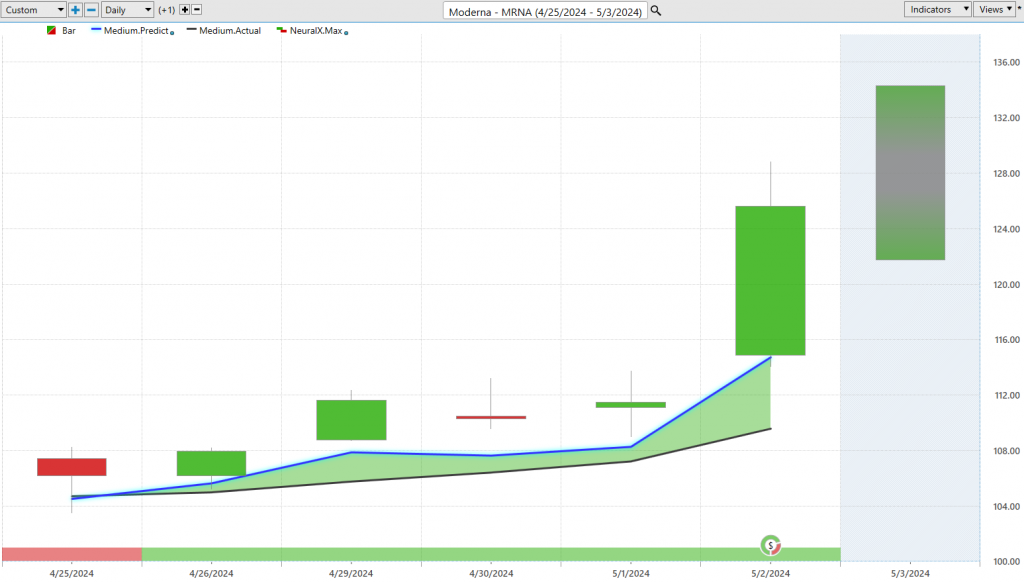This screenshot has width=1024, height=582.
Task: Click the Bar legend label
Action: 69,31
